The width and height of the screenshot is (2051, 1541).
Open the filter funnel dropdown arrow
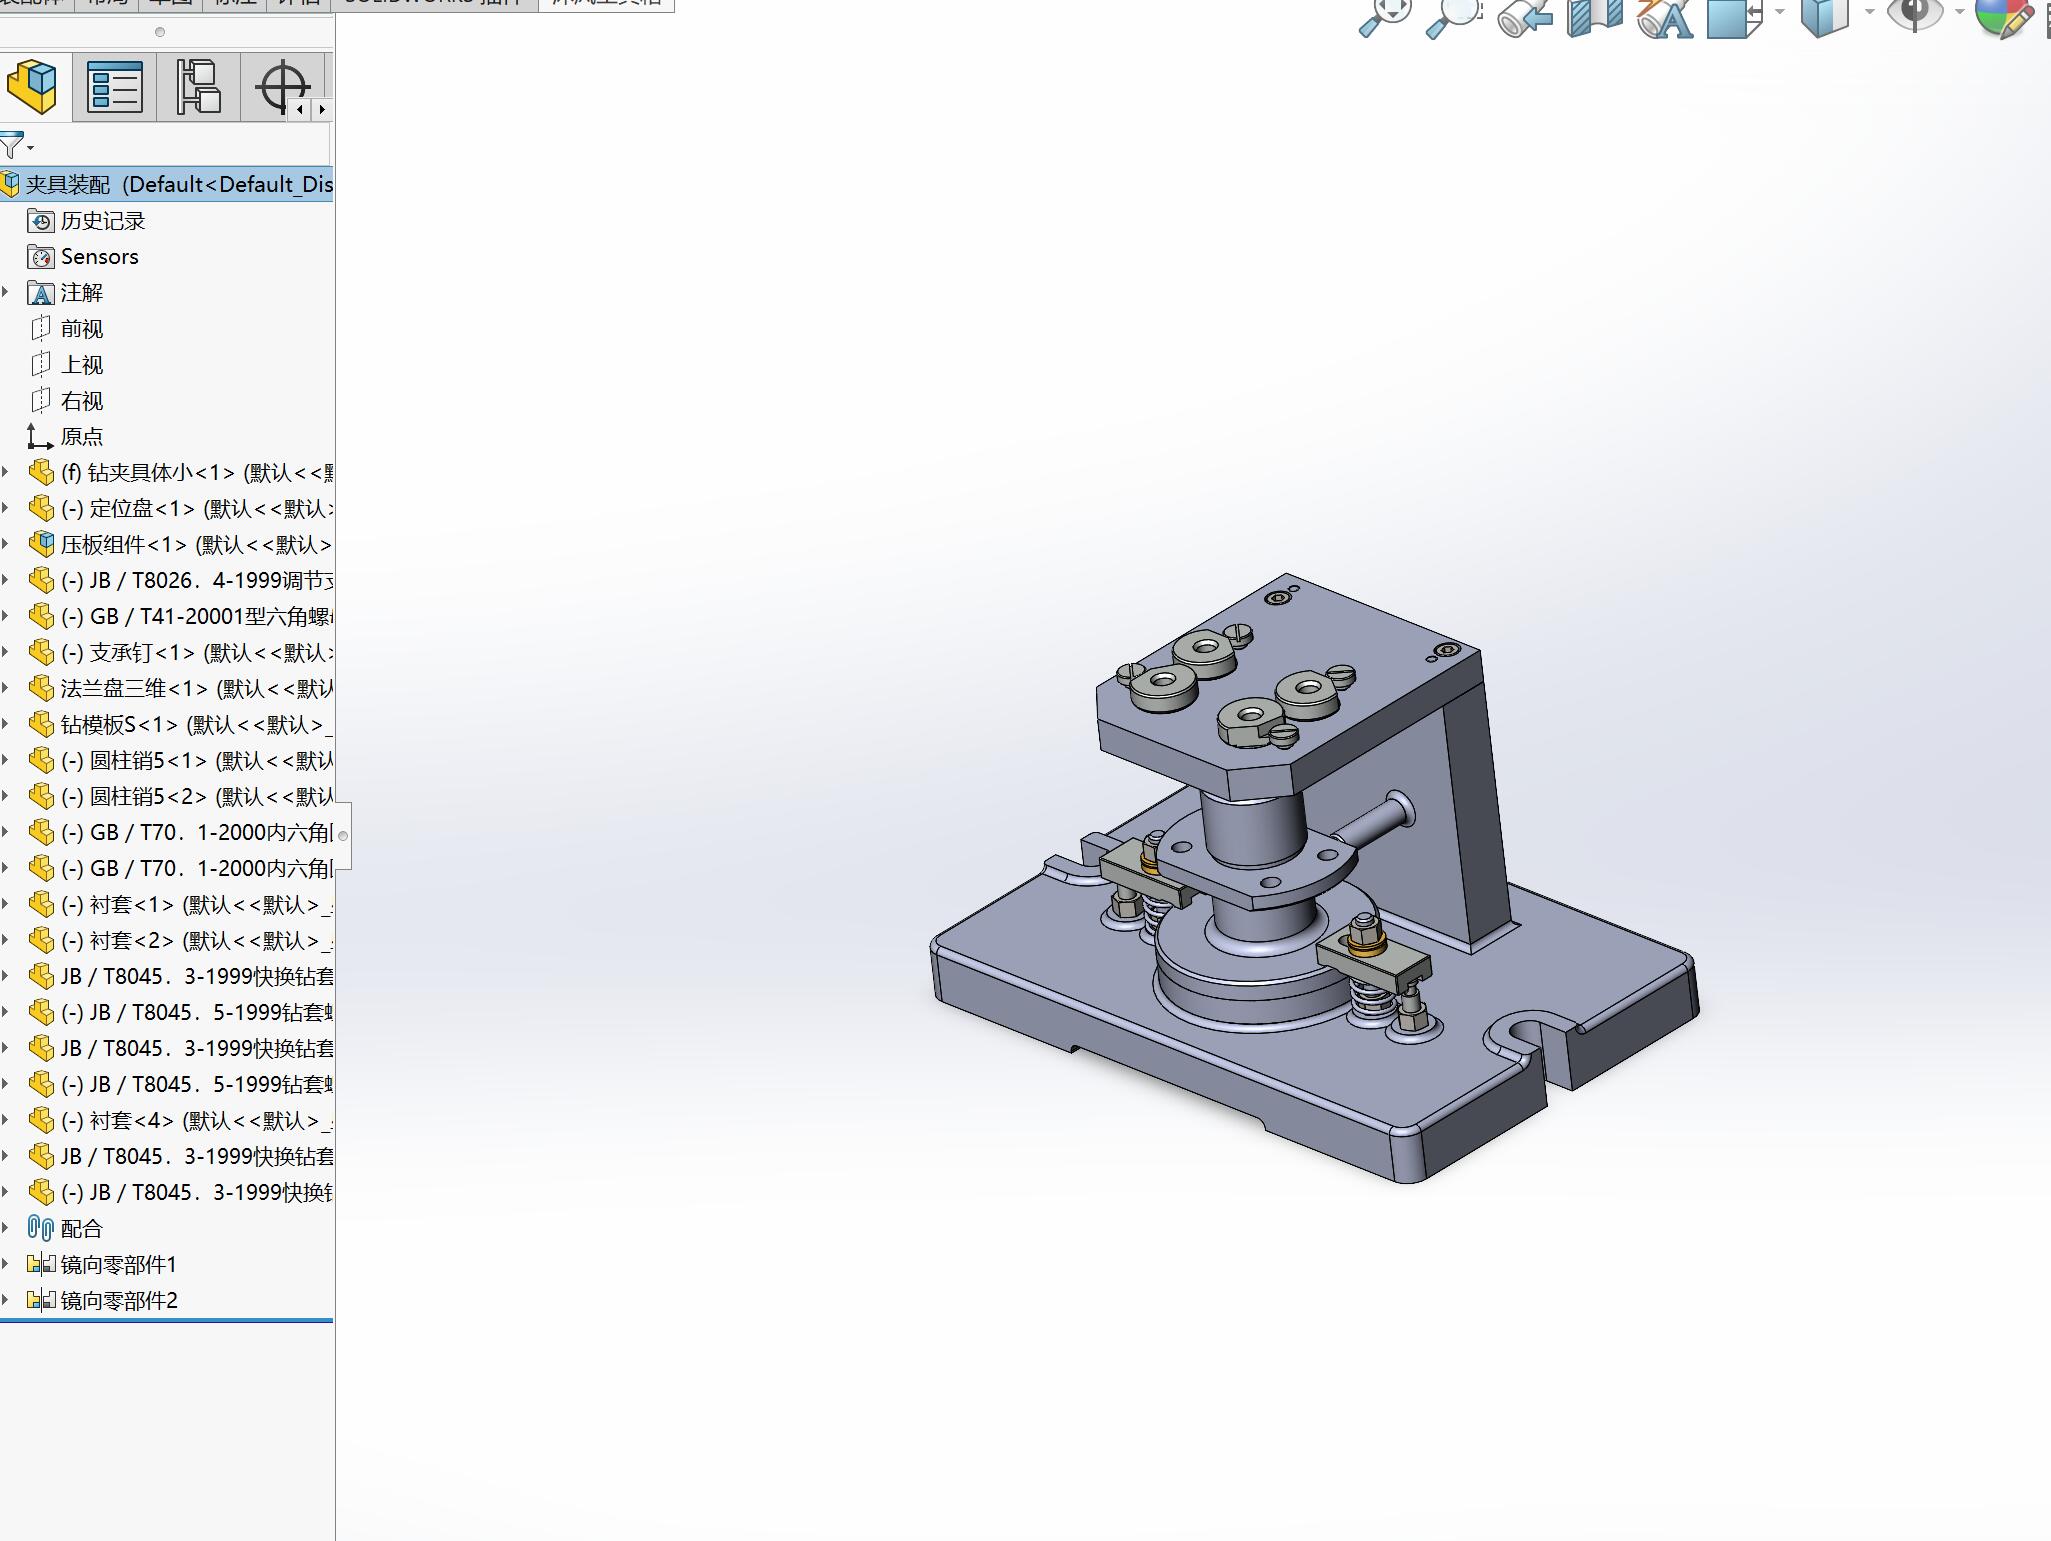click(x=31, y=149)
